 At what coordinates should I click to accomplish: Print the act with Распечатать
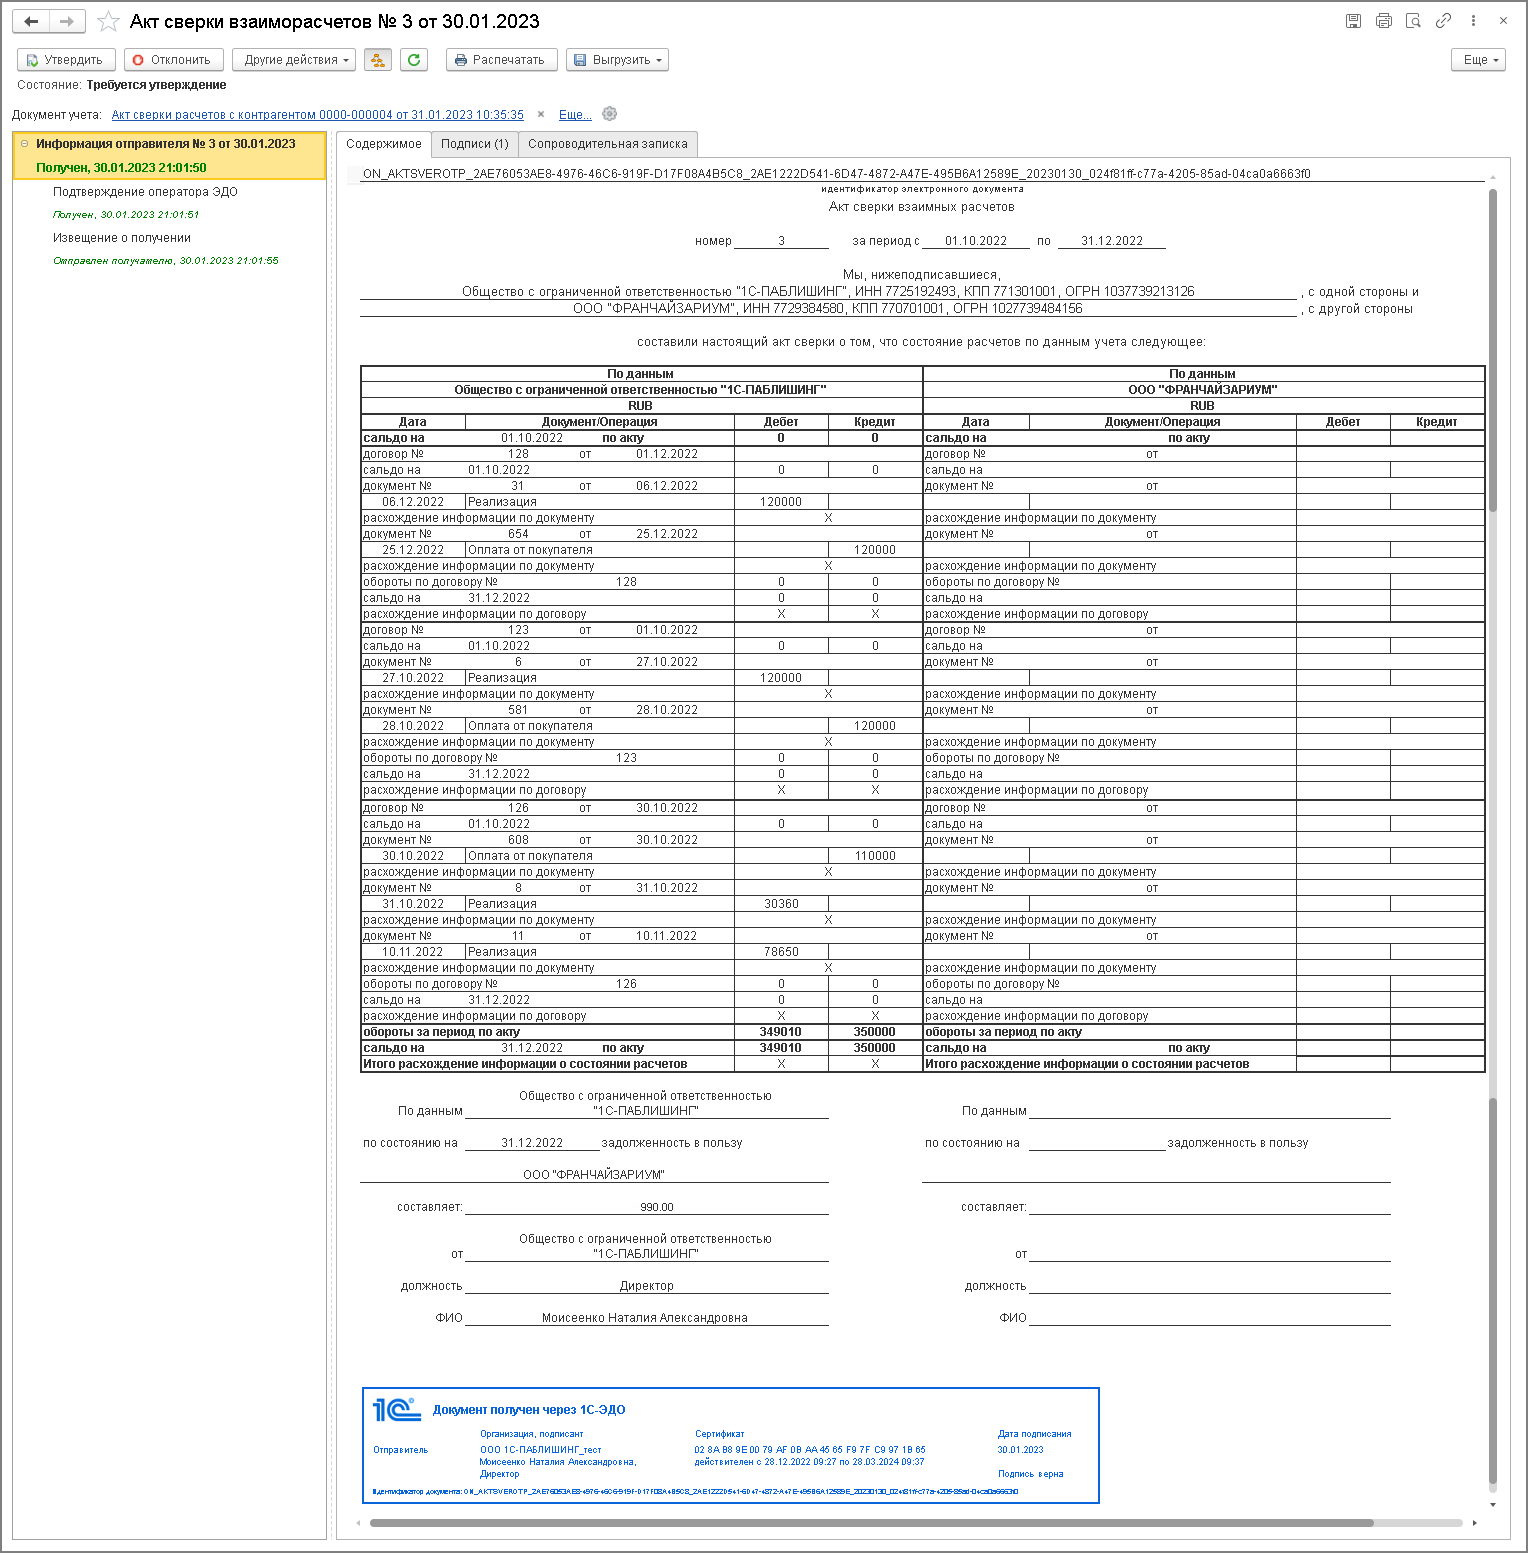click(x=501, y=60)
